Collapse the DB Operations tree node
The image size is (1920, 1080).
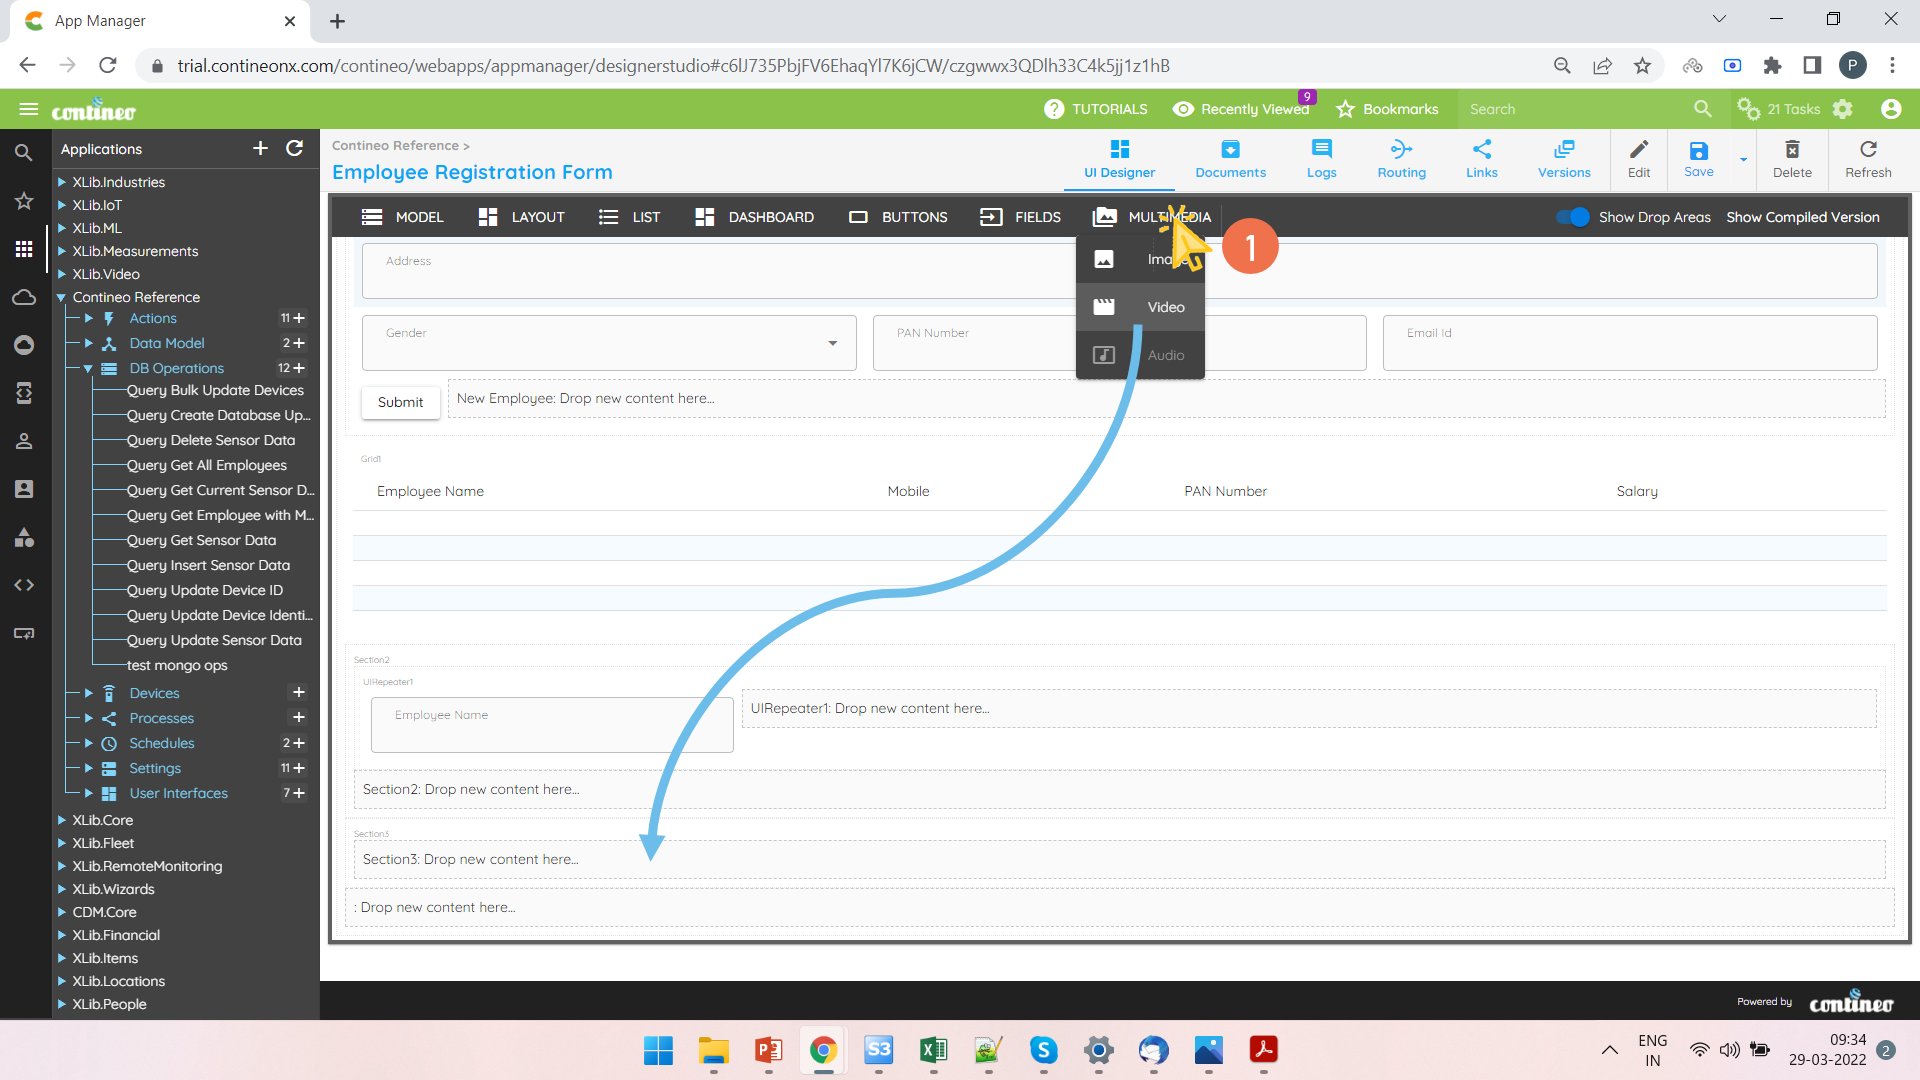[88, 368]
